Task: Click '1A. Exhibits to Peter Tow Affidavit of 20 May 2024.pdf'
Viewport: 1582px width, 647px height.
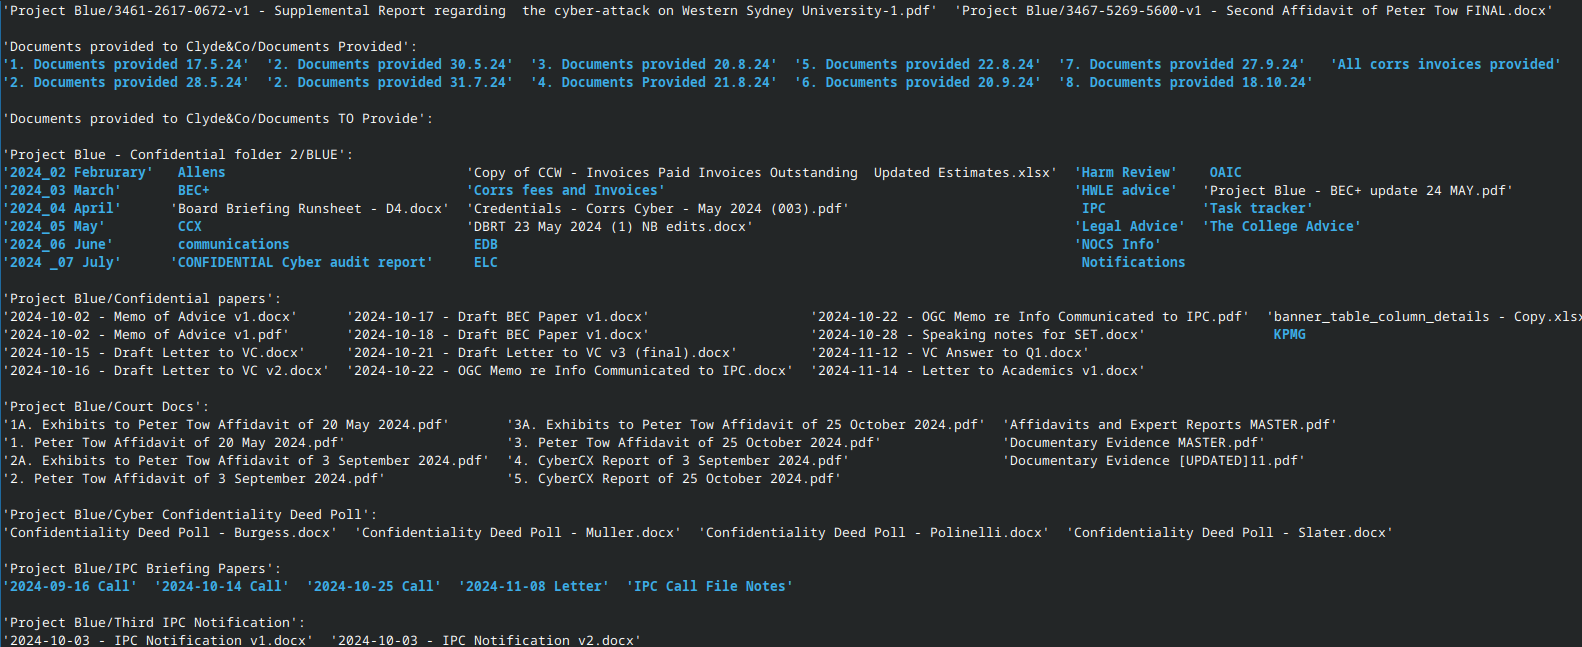Action: pos(226,424)
